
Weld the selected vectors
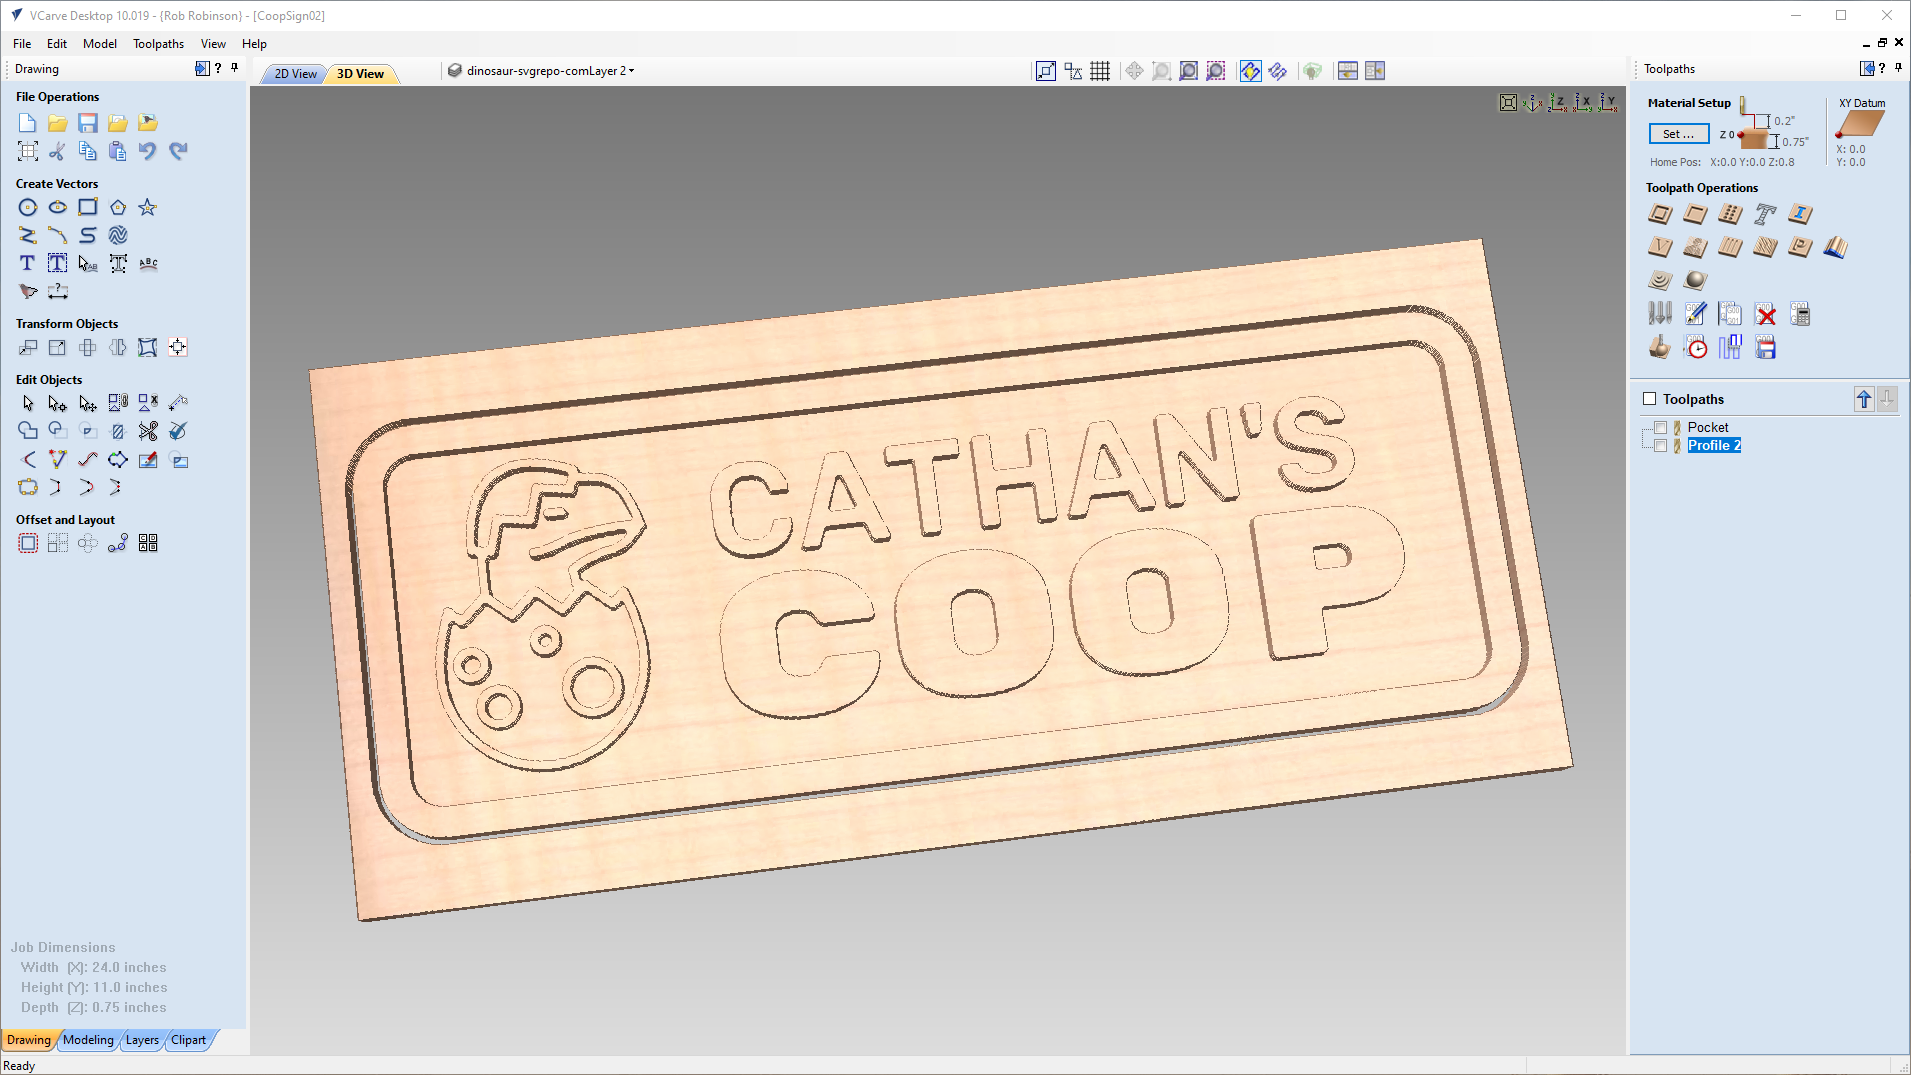coord(28,431)
